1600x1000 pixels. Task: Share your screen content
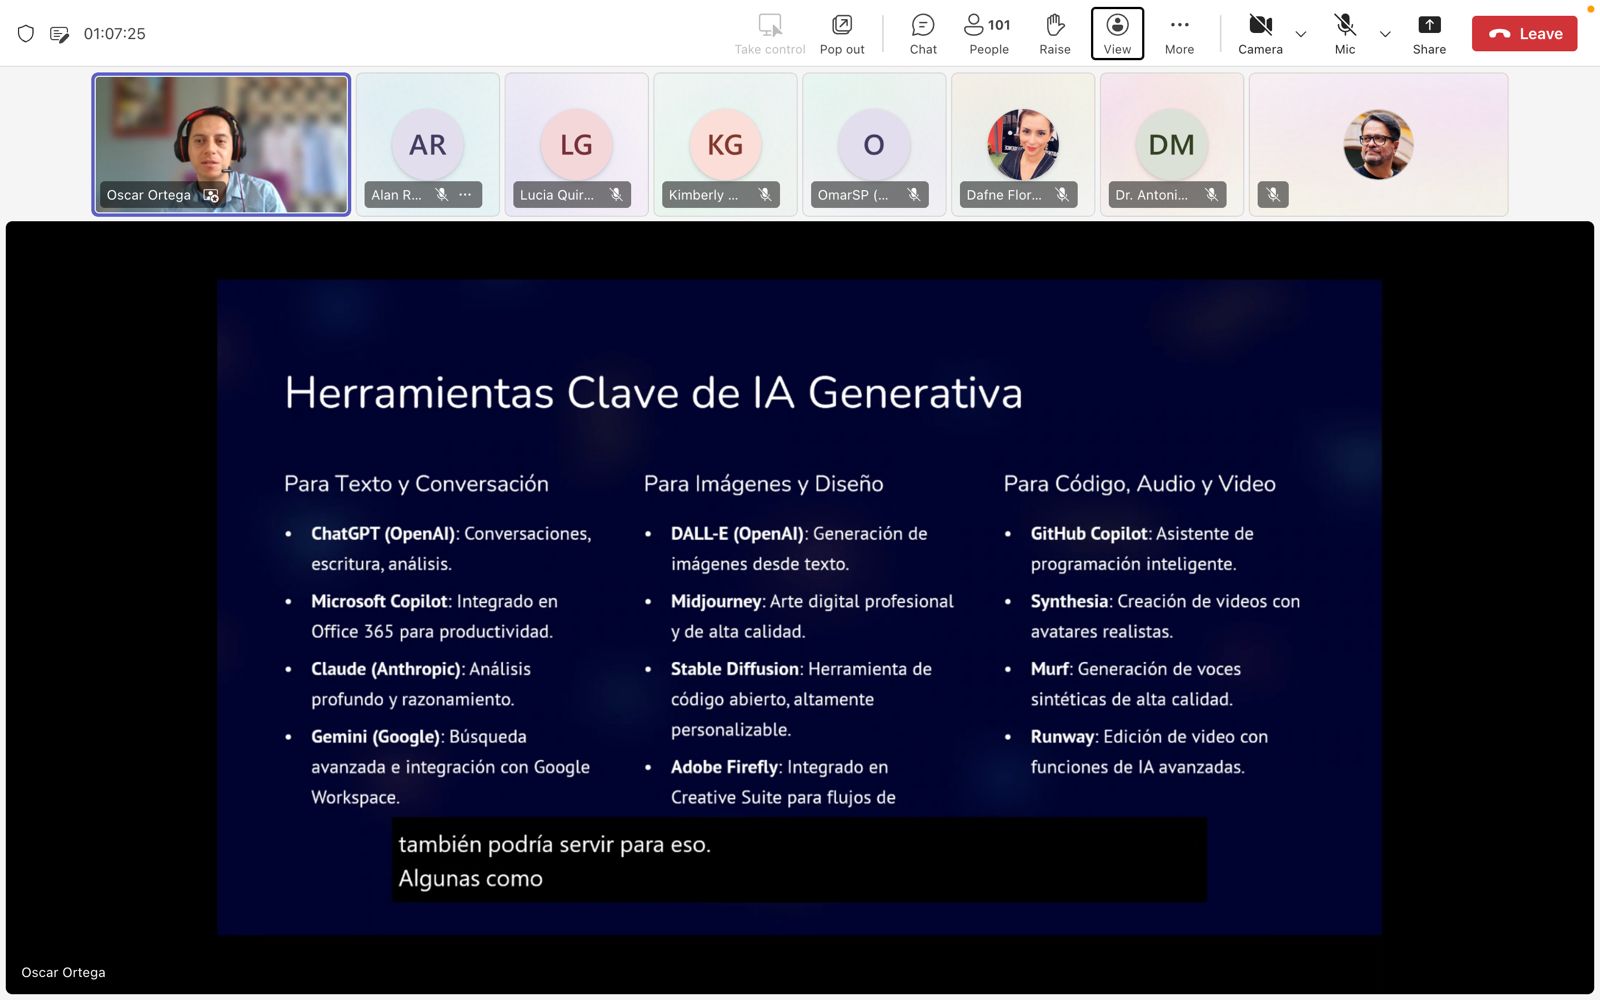click(1429, 34)
